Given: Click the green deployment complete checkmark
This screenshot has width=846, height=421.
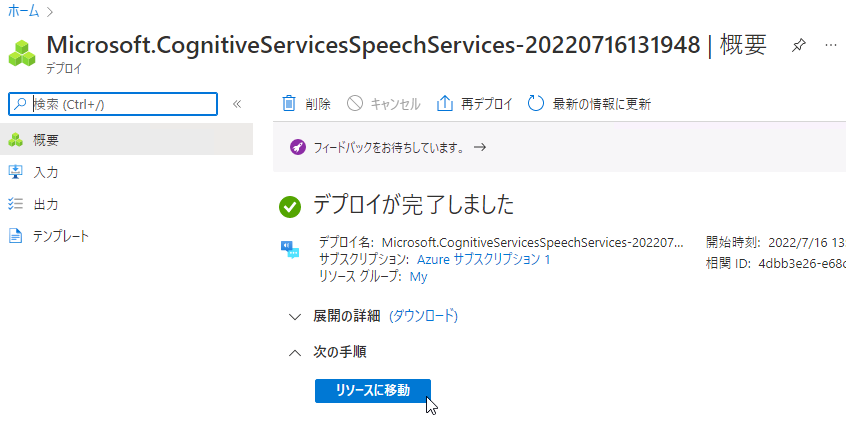Looking at the screenshot, I should click(290, 207).
